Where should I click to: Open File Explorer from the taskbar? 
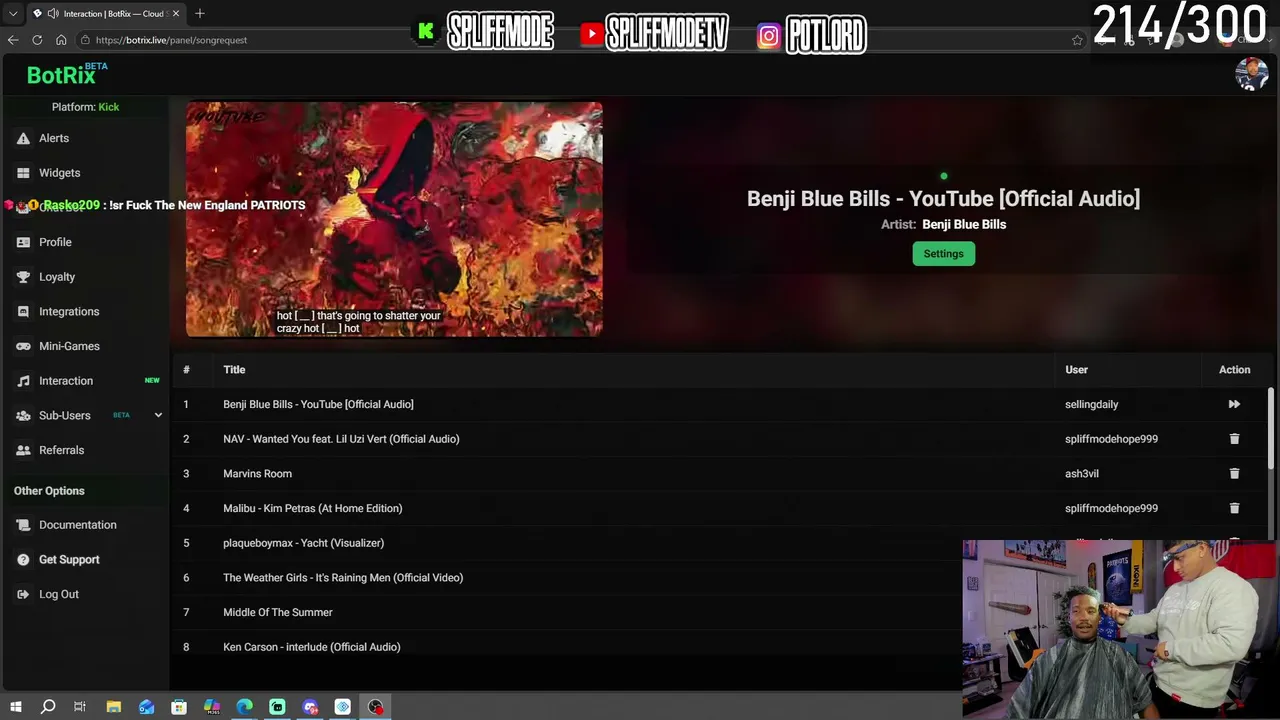click(x=114, y=707)
